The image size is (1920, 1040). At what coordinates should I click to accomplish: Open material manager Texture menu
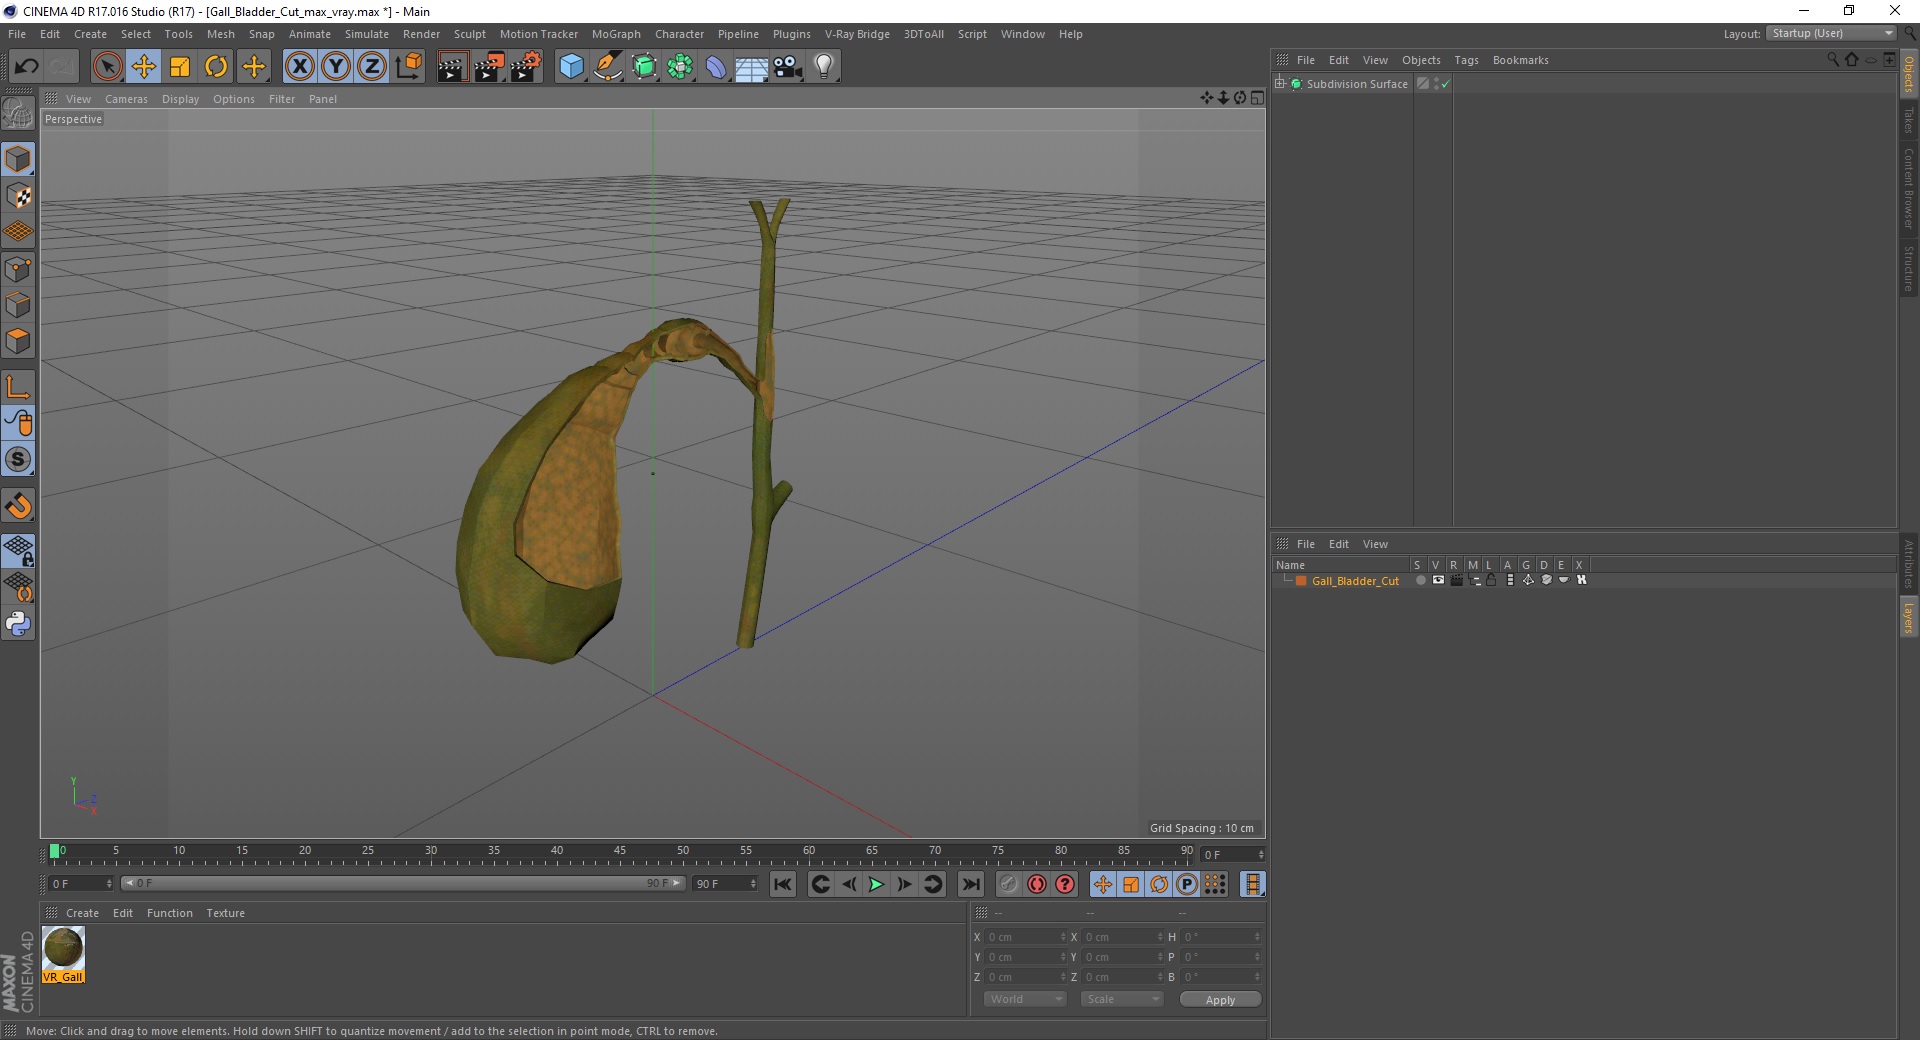(225, 913)
